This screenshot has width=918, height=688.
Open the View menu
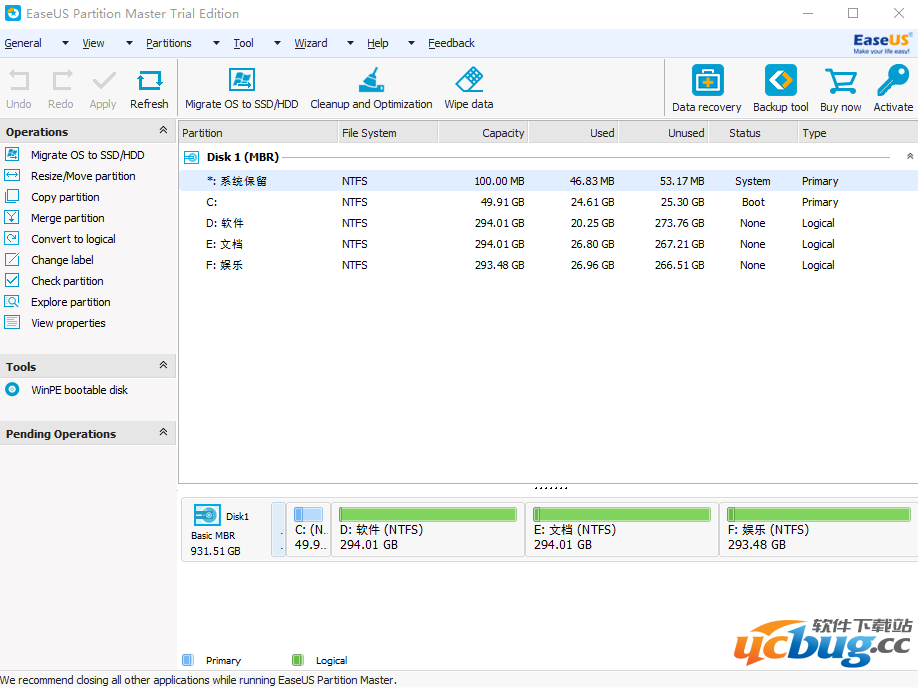tap(93, 43)
